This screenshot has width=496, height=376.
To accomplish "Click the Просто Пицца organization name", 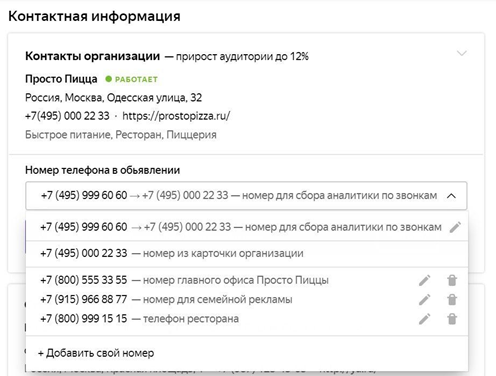I will coord(61,79).
